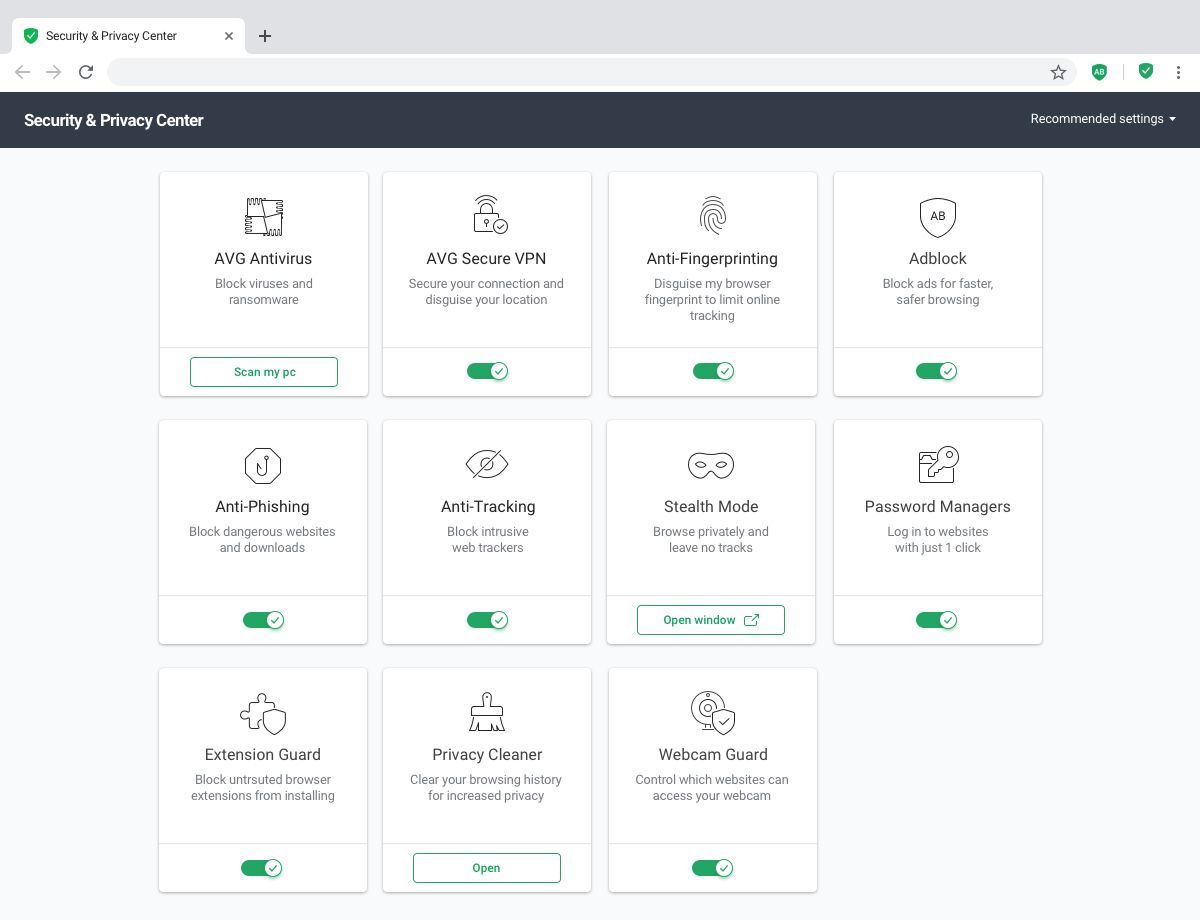
Task: Click 'Block viruses and ransomware' description
Action: point(264,292)
